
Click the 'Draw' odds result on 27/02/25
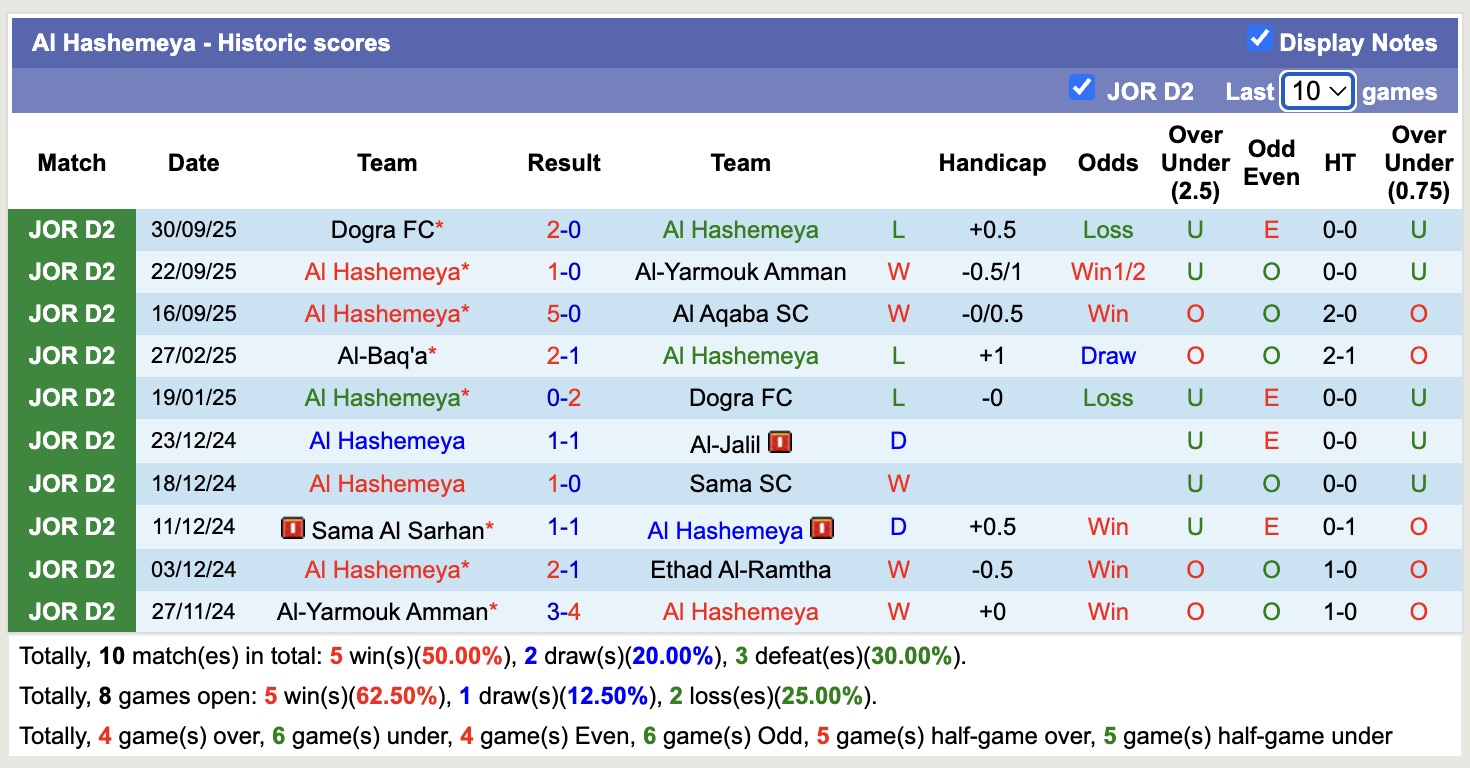point(1107,355)
